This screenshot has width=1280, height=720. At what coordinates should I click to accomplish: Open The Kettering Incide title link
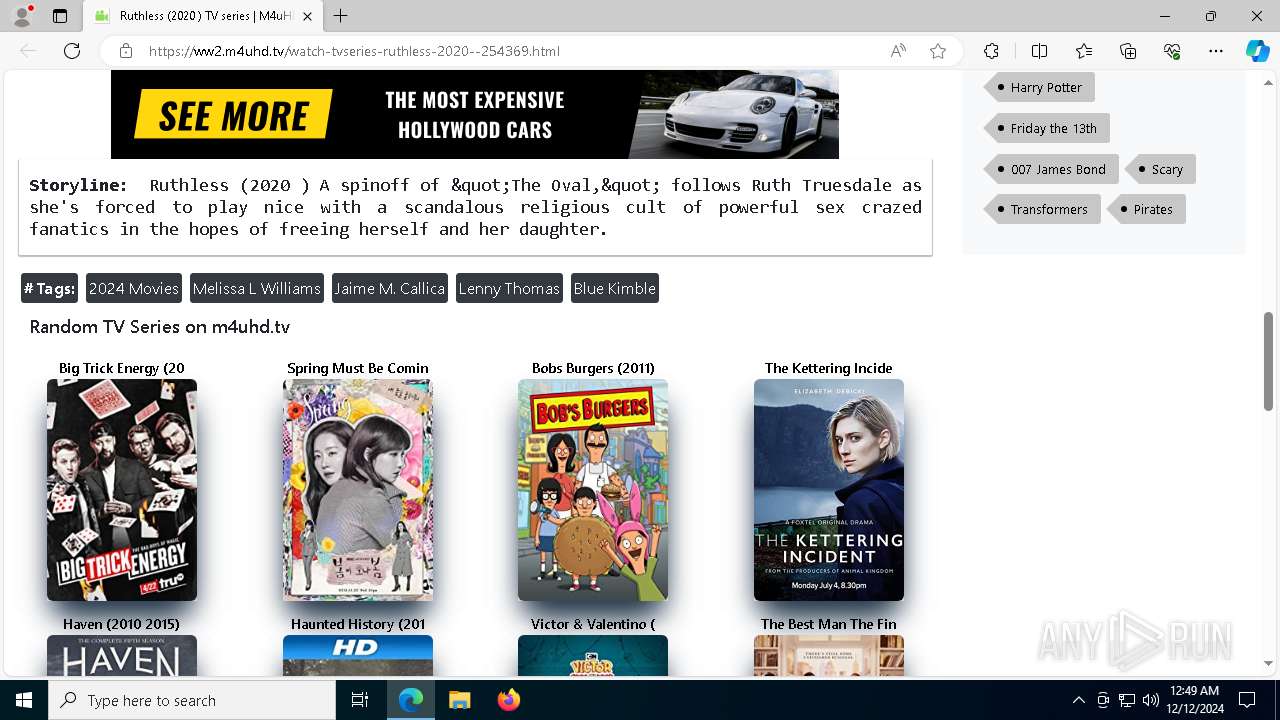pyautogui.click(x=829, y=368)
